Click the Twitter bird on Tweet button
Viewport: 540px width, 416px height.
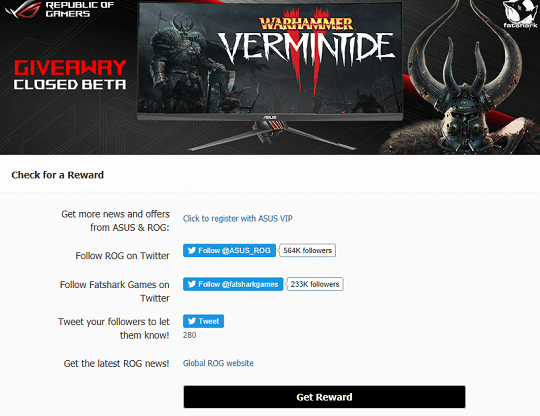[x=192, y=321]
